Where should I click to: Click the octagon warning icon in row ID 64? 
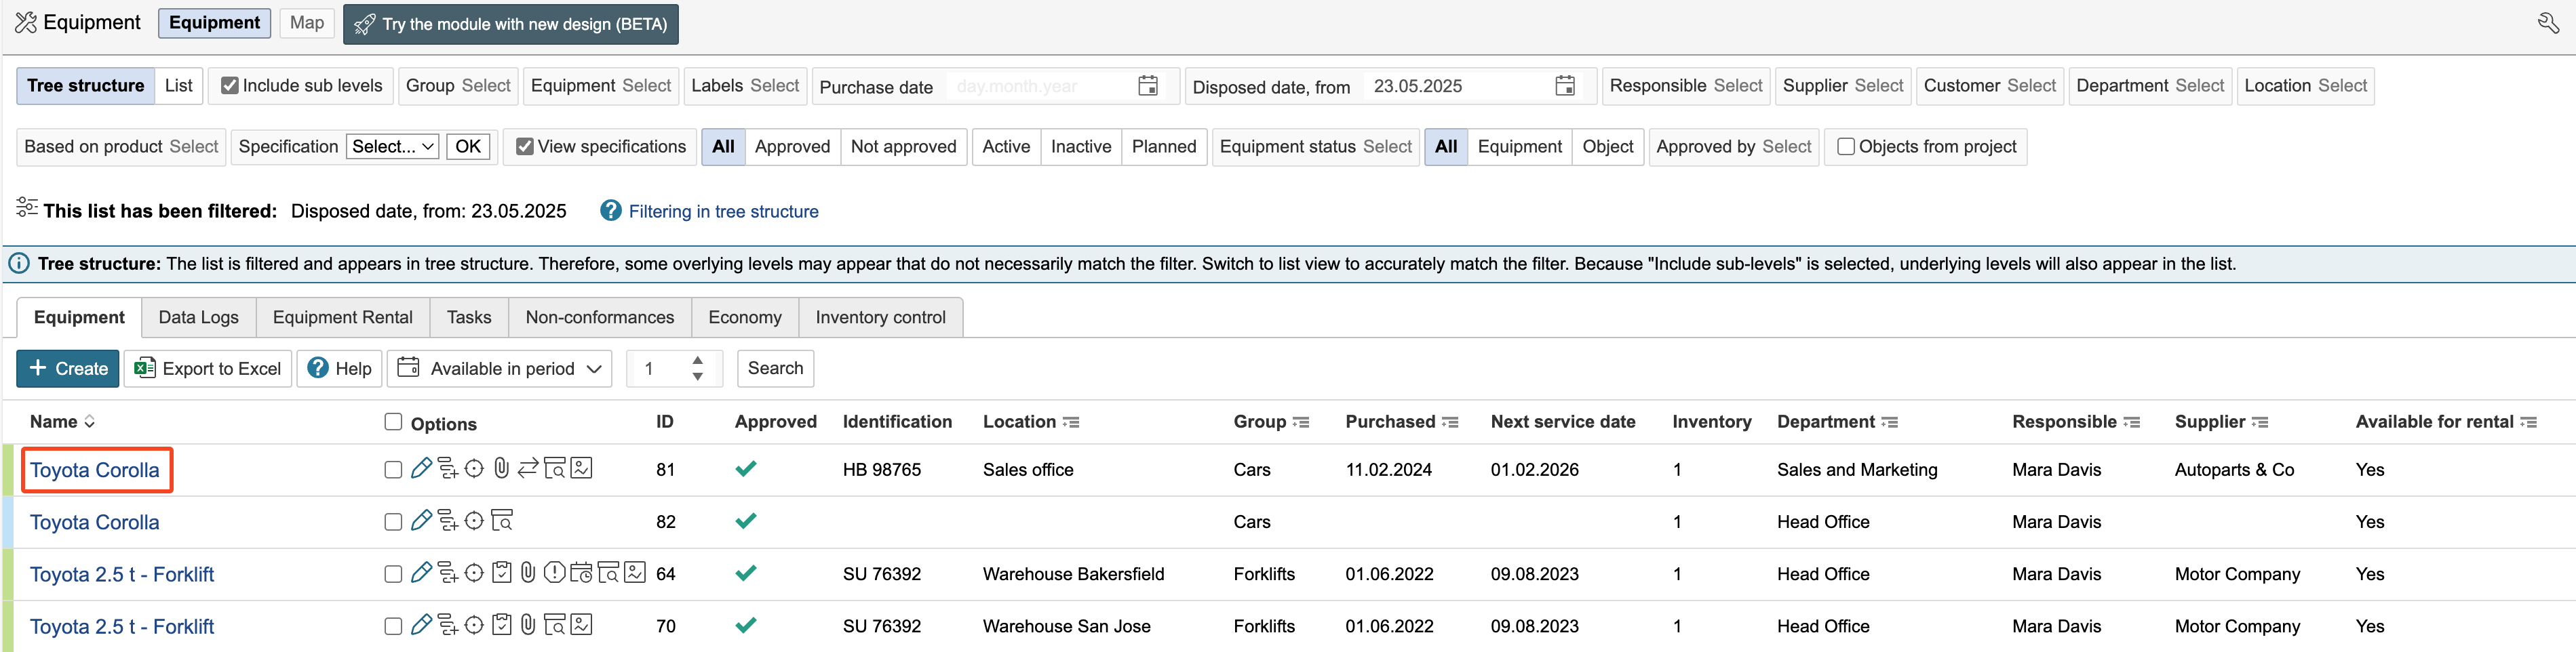pos(554,573)
